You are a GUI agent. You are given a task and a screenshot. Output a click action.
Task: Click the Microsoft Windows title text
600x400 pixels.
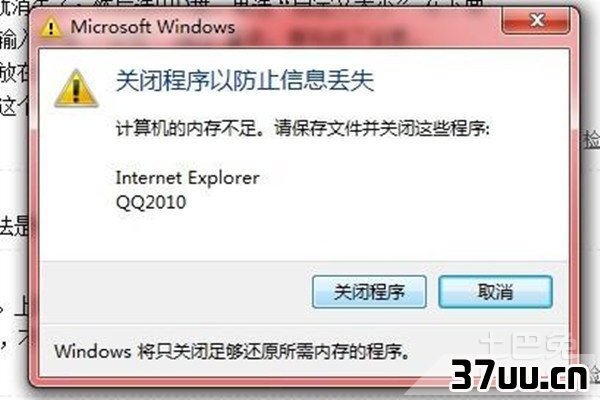[153, 27]
